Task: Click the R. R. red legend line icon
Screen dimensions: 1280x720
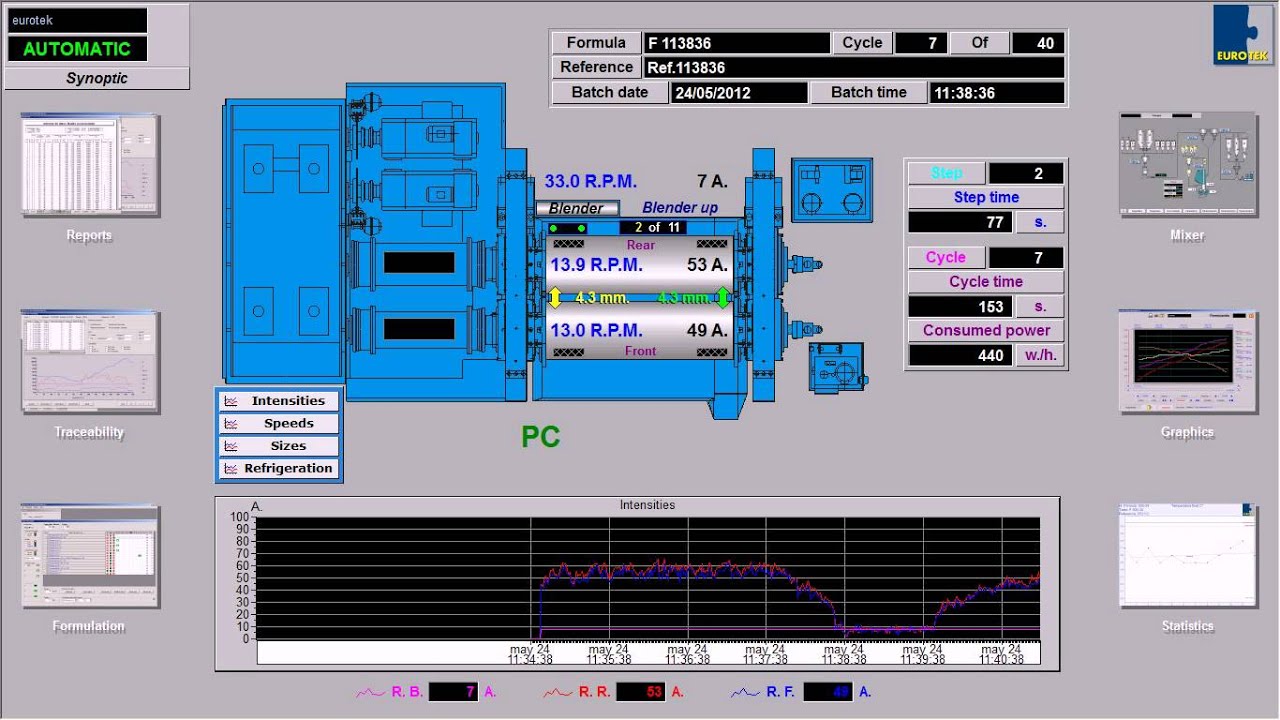Action: [x=558, y=692]
